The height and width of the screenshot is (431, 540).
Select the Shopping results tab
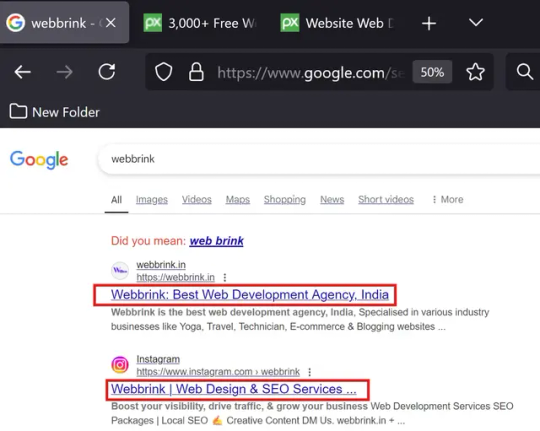pyautogui.click(x=285, y=199)
